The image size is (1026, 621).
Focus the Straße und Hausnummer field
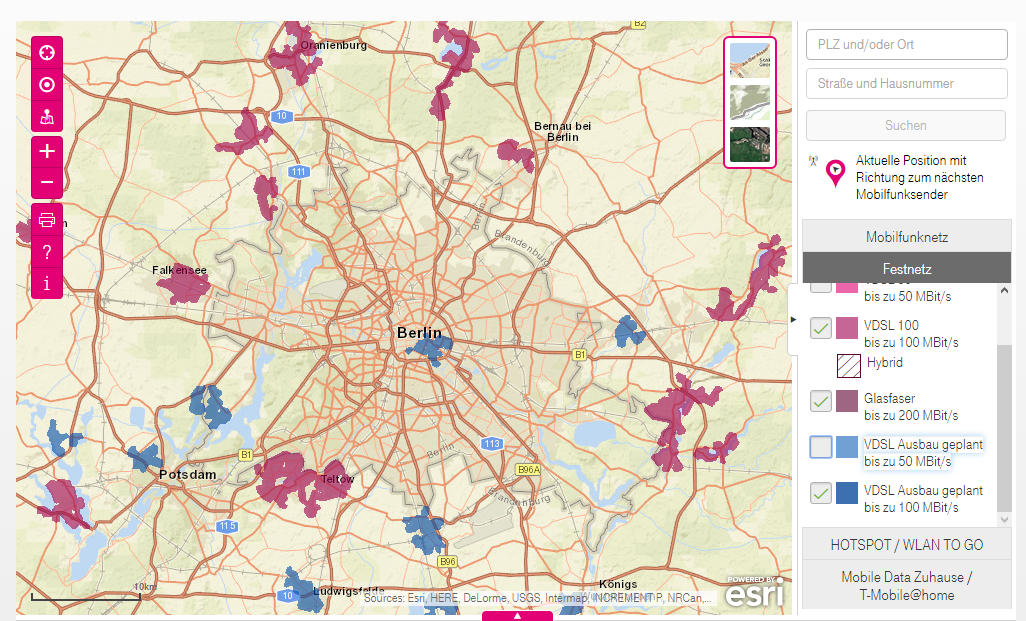click(906, 84)
